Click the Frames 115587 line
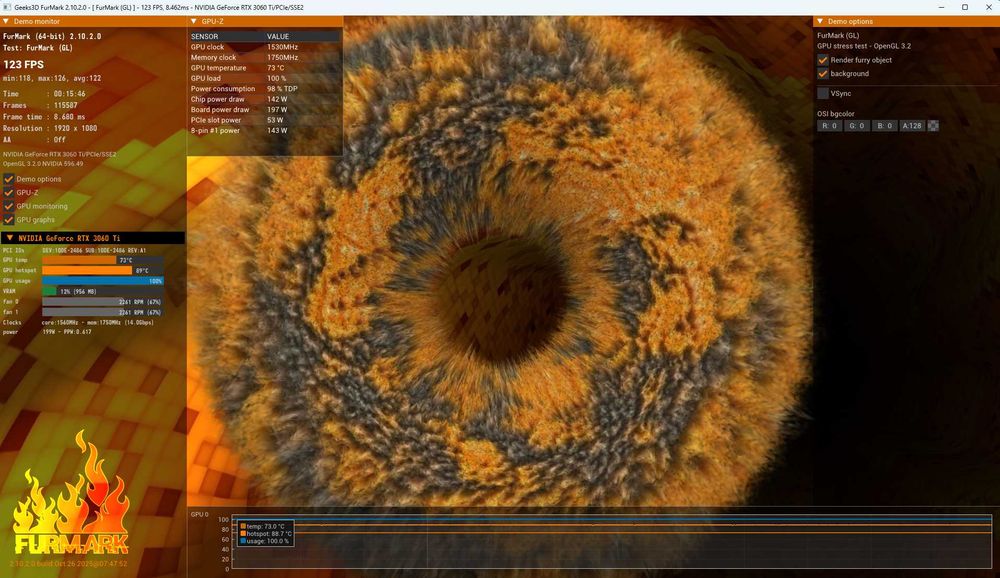The width and height of the screenshot is (1000, 578). coord(40,105)
